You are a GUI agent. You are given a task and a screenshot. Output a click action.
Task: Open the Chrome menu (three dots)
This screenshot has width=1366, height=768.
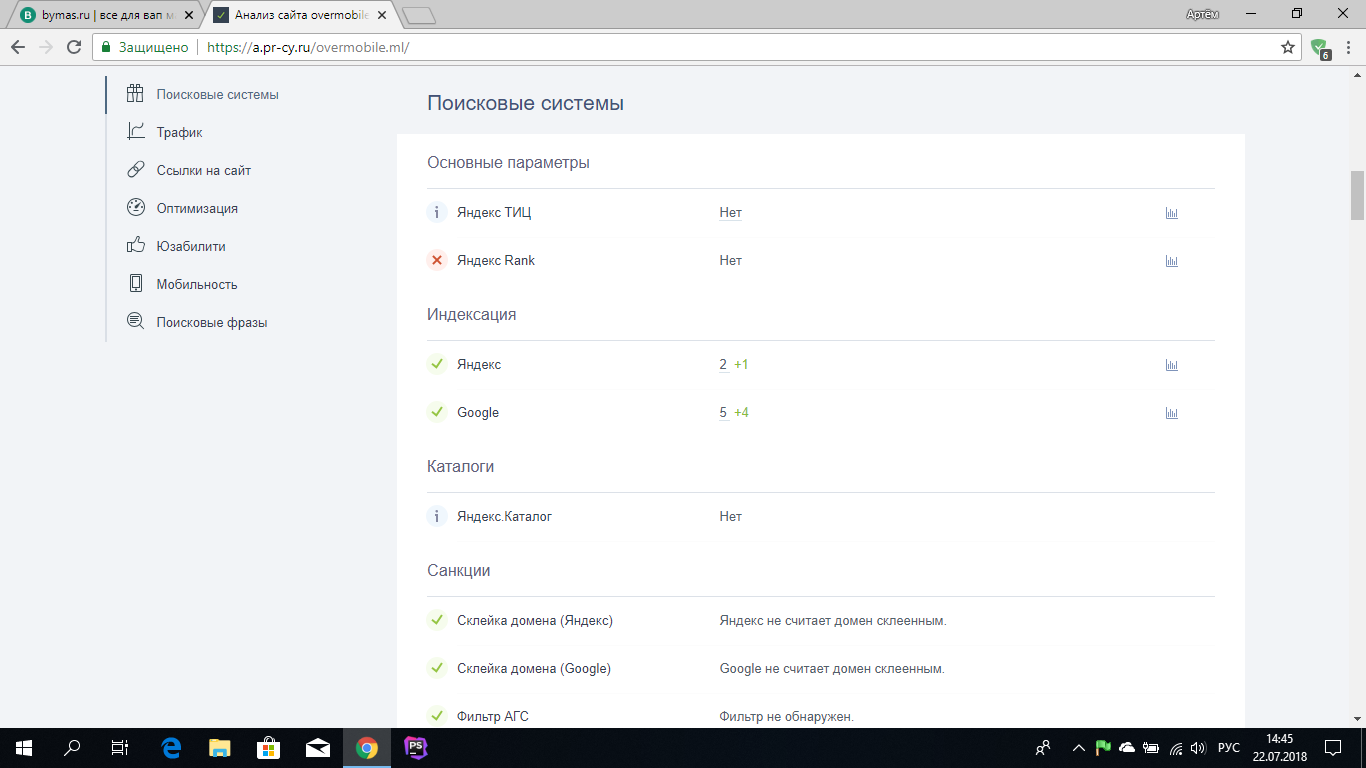pos(1348,47)
